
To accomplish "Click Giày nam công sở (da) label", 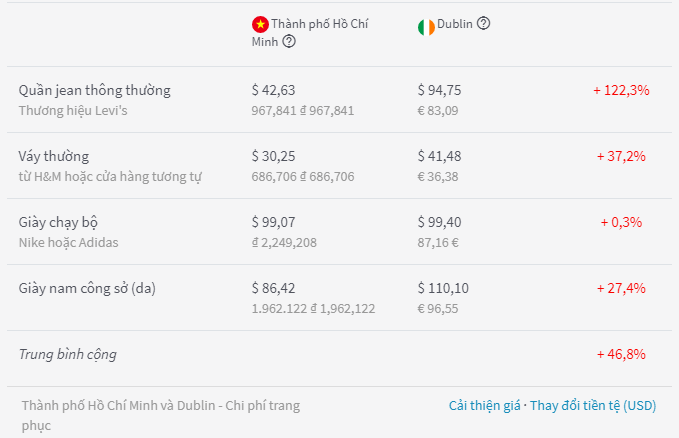I will (x=87, y=288).
